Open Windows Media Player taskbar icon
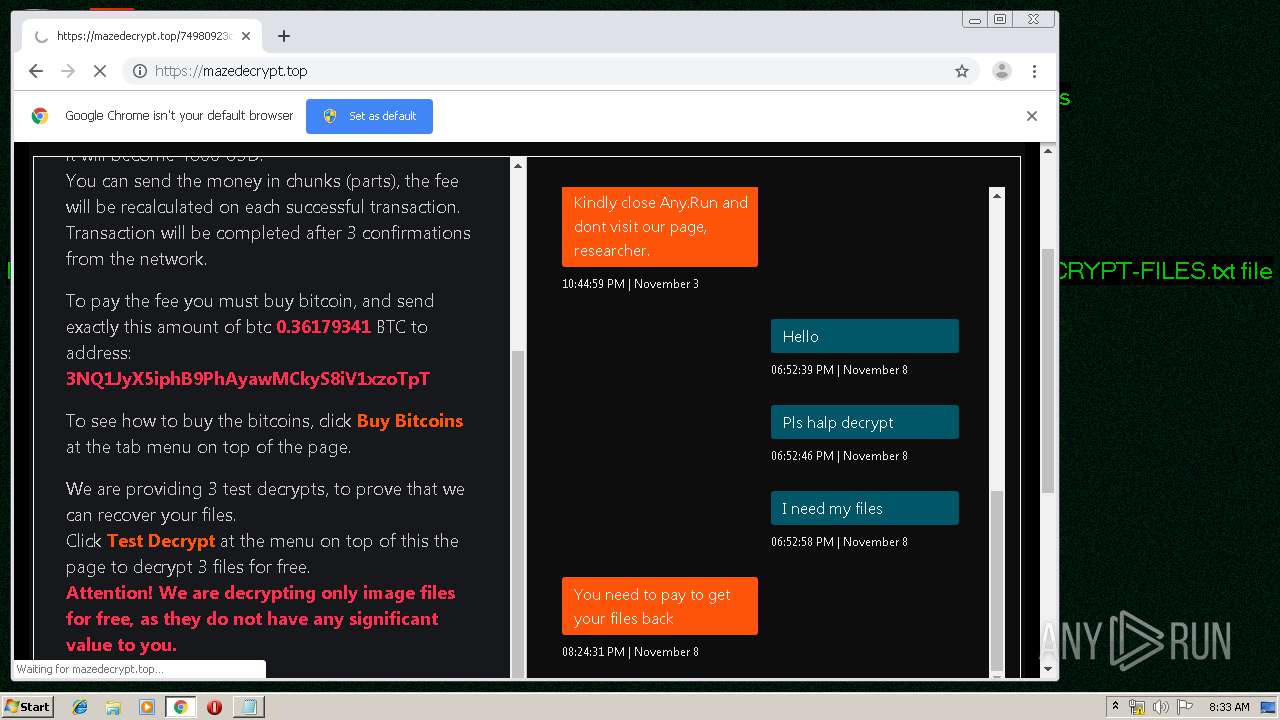 click(147, 707)
